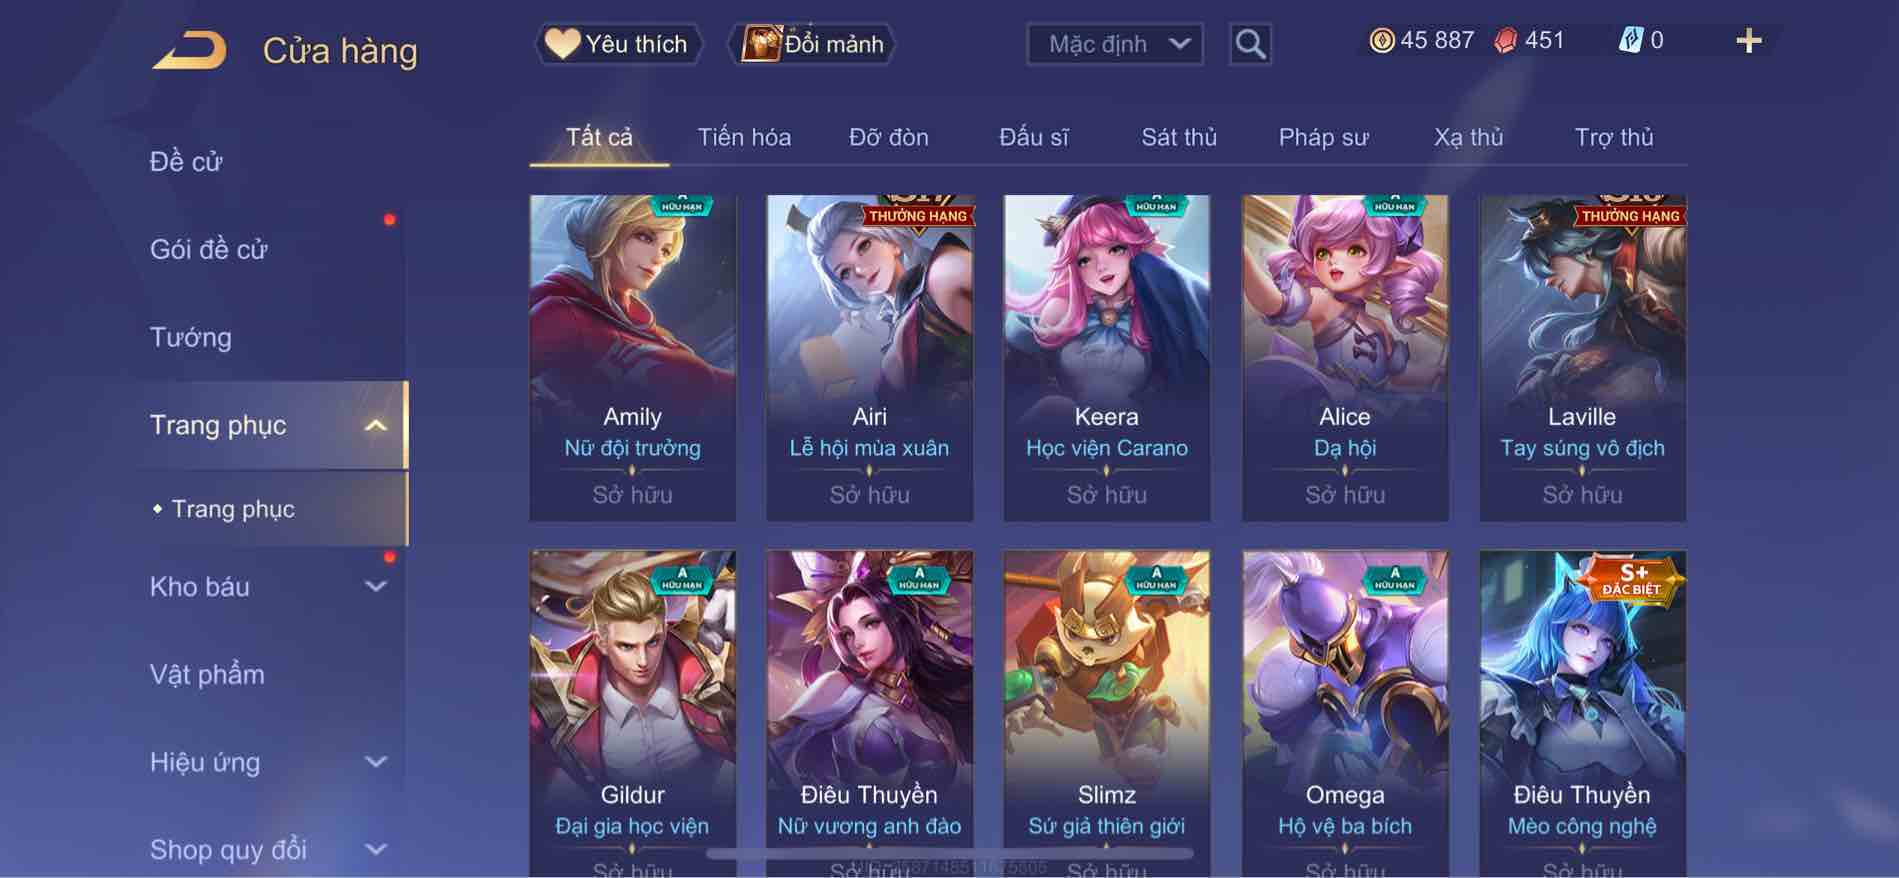Switch to the Sát thủ tab

pos(1179,137)
